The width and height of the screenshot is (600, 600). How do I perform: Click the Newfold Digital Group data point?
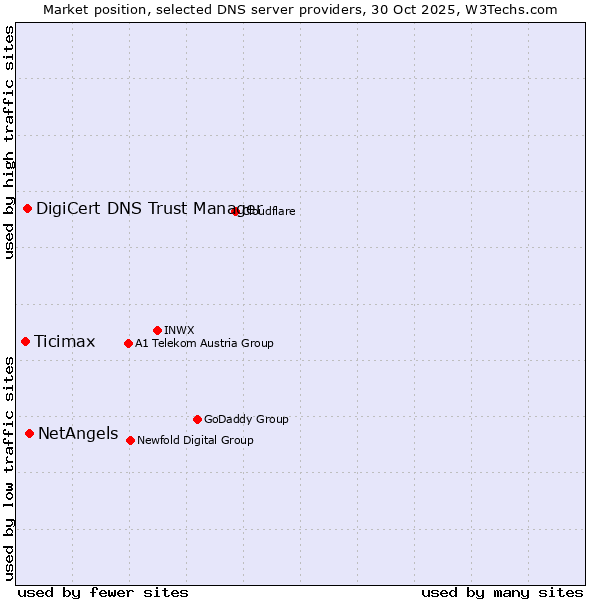click(130, 440)
